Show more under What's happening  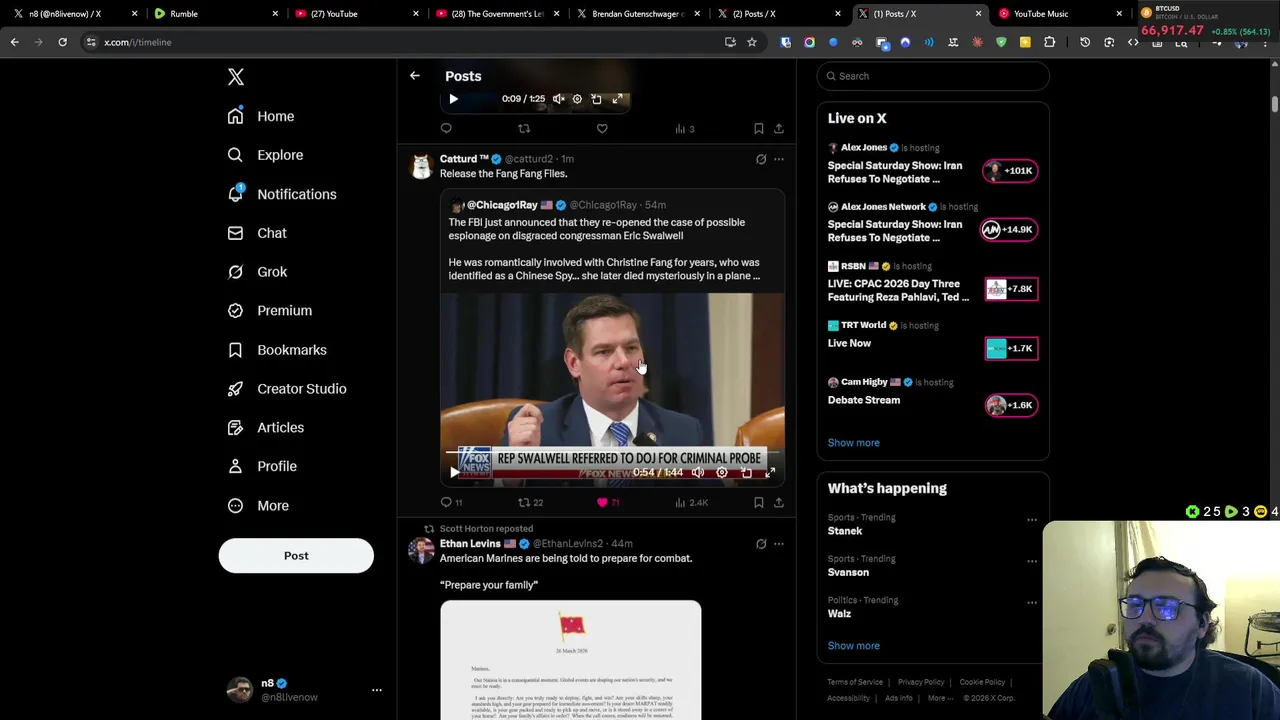coord(854,646)
